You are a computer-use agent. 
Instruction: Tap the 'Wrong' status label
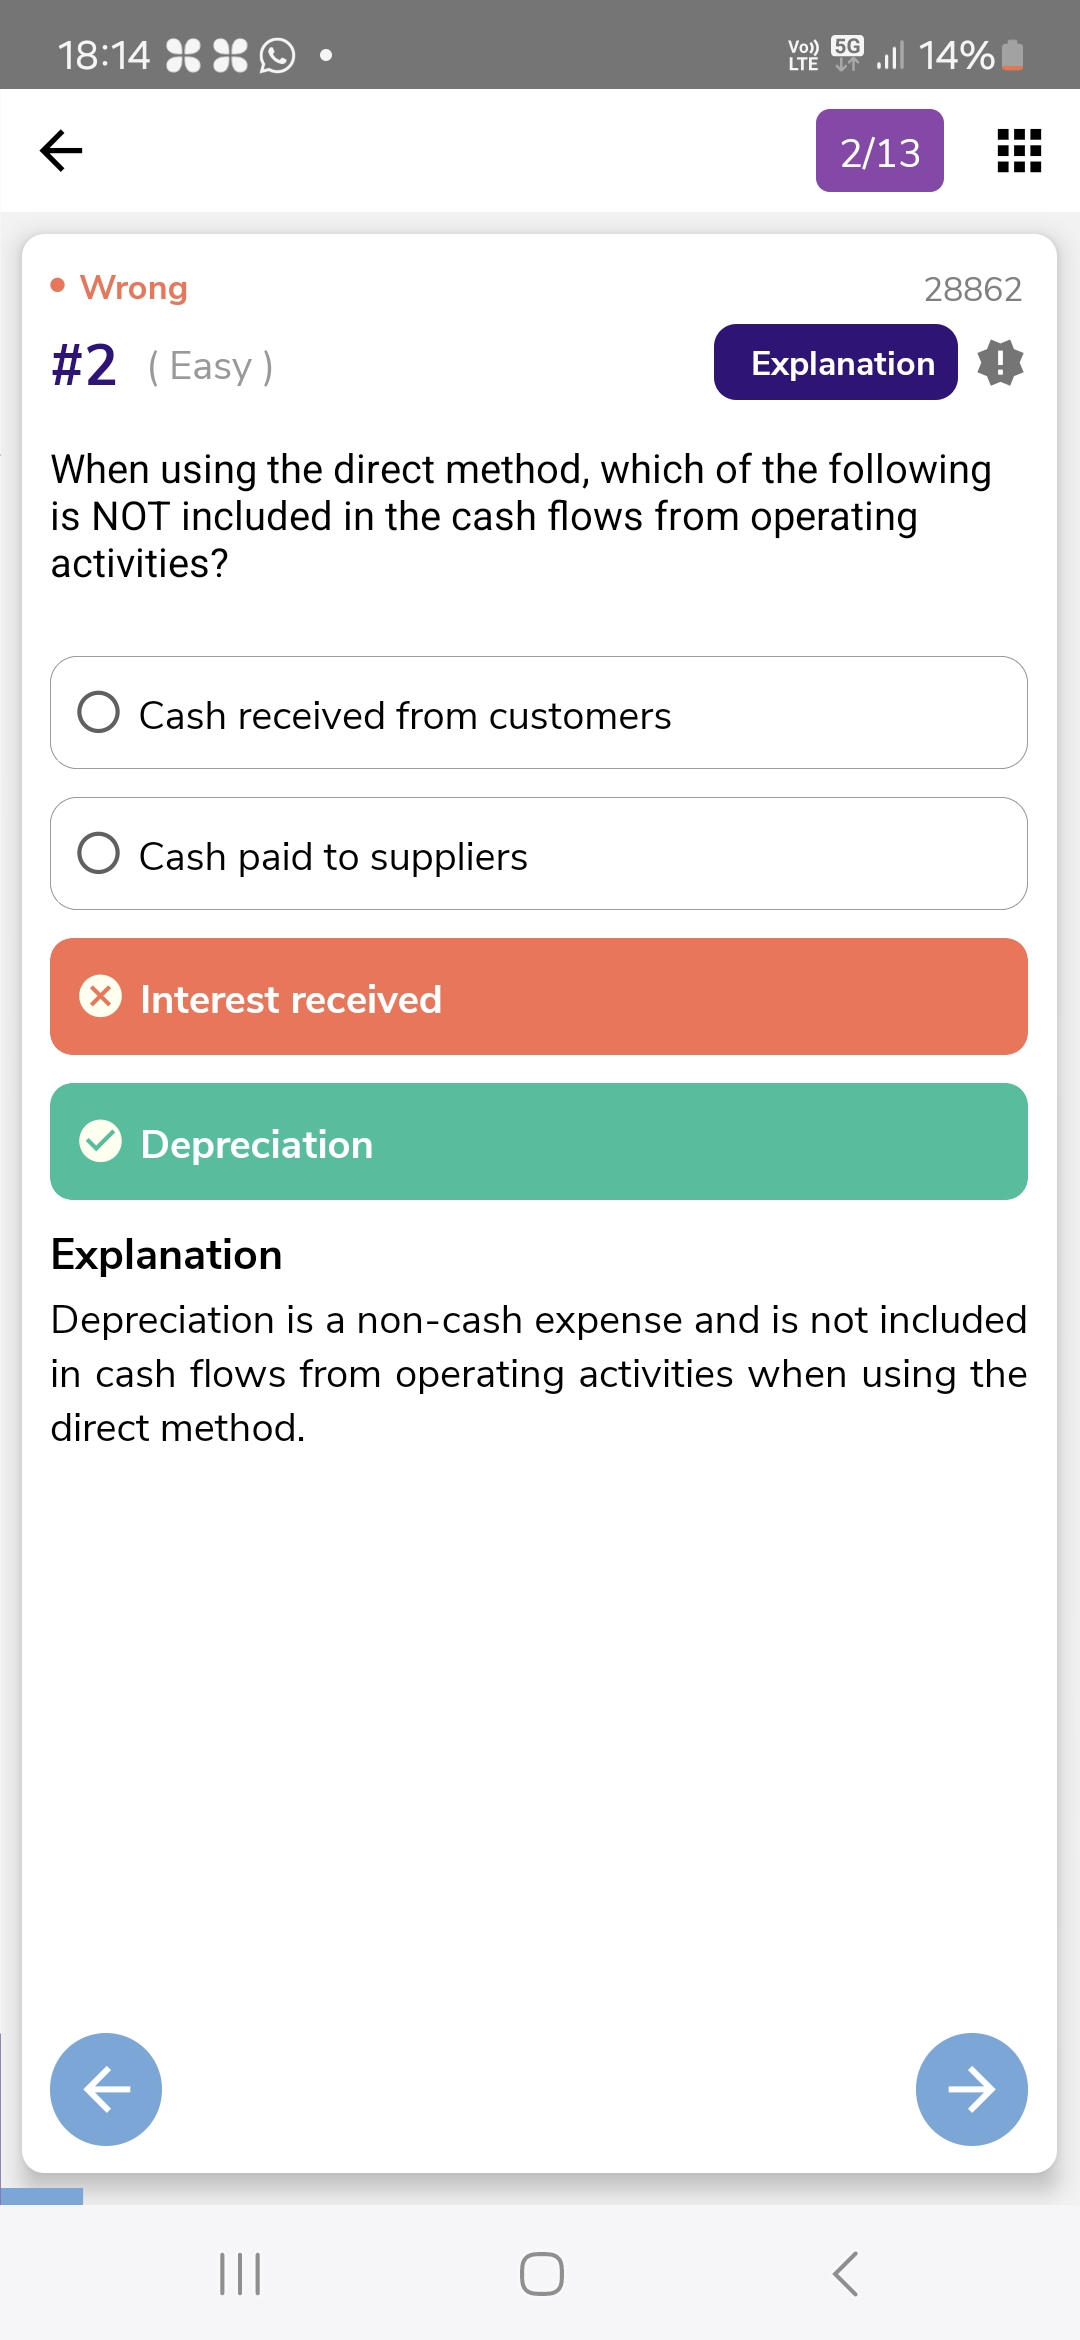point(133,288)
